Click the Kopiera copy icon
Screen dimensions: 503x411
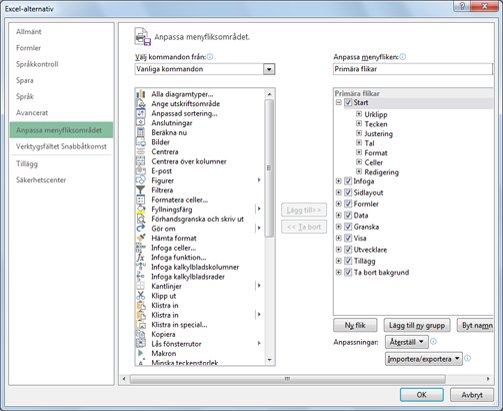(141, 334)
